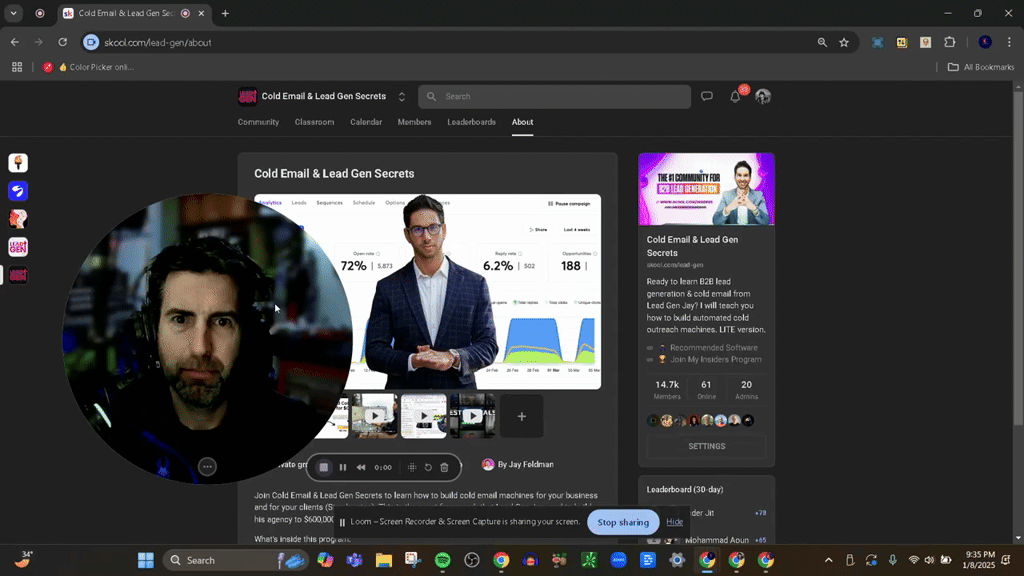Select the About tab
This screenshot has width=1024, height=576.
pyautogui.click(x=522, y=122)
